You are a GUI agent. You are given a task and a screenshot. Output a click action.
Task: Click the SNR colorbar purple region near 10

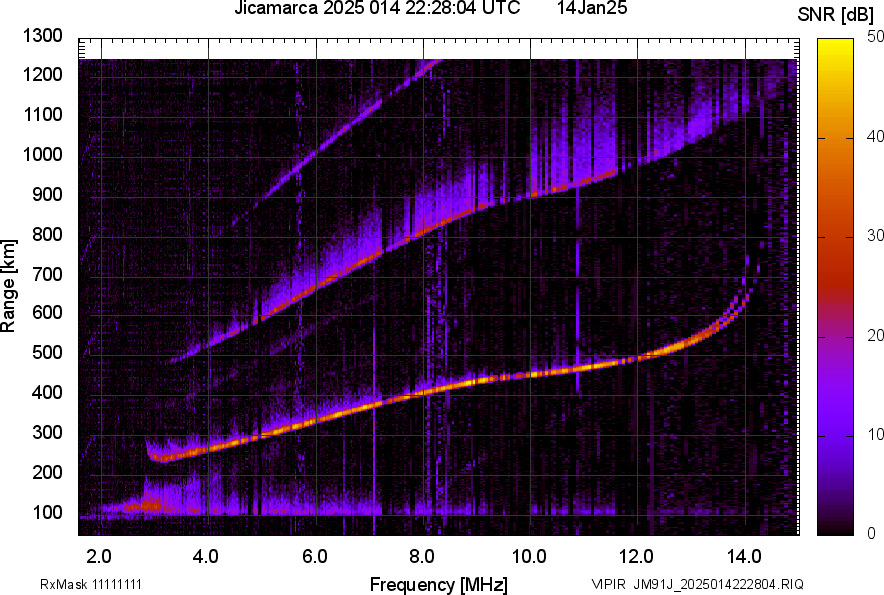pos(836,435)
